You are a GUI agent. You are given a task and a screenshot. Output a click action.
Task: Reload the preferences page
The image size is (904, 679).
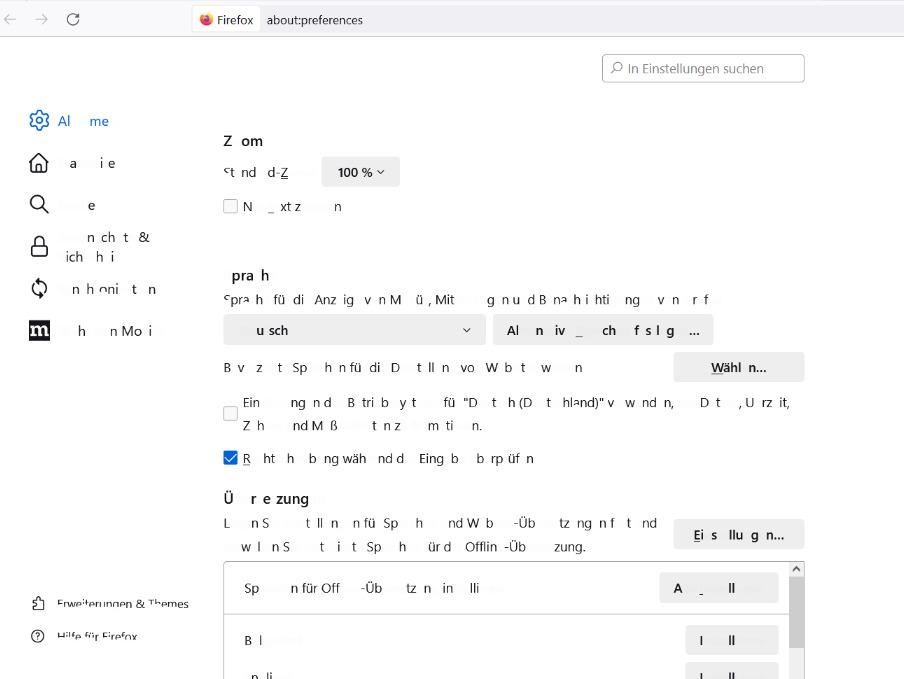[73, 20]
